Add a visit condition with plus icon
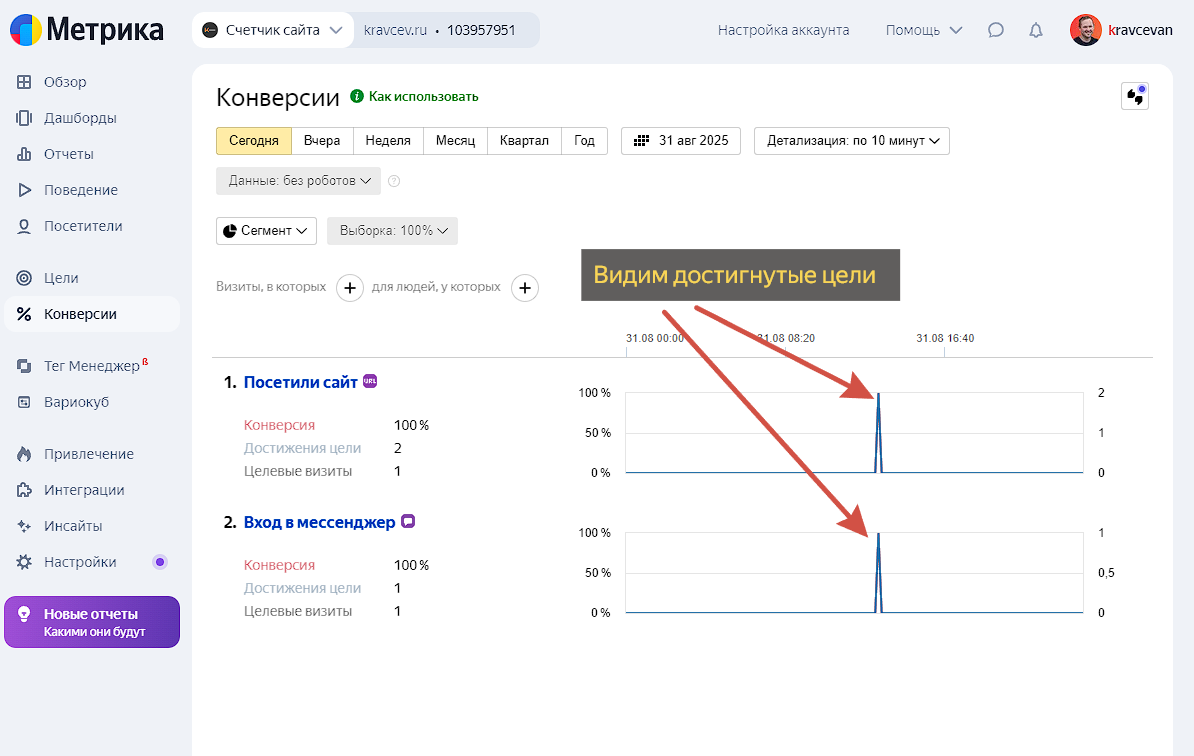The image size is (1194, 756). pos(349,288)
